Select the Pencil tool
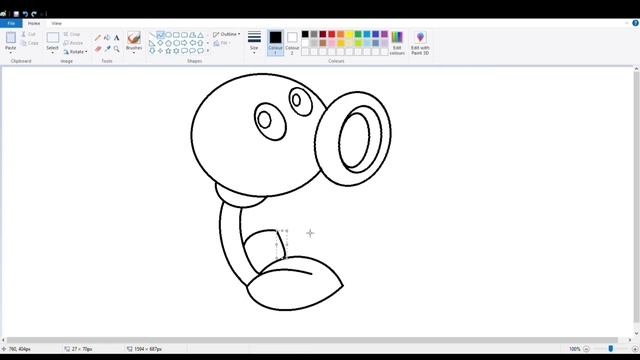The width and height of the screenshot is (640, 360). click(x=98, y=38)
